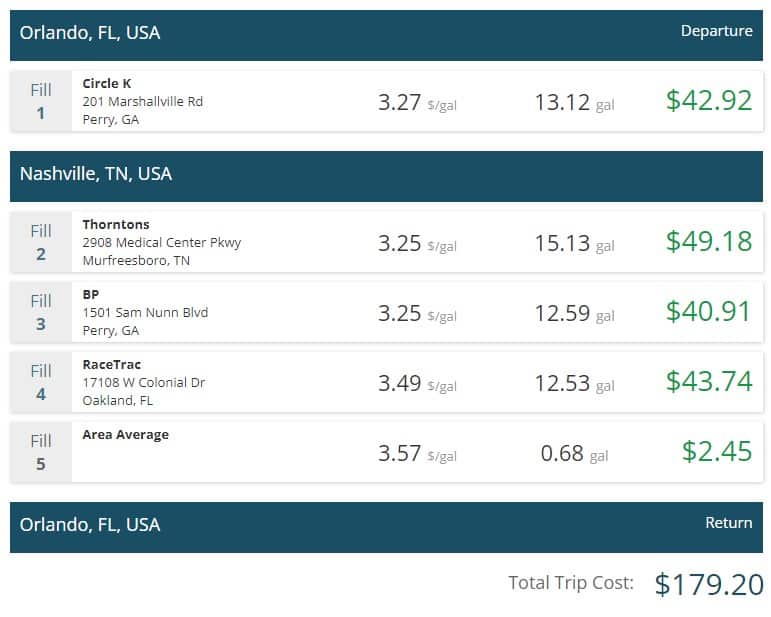Screen dimensions: 771x617
Task: Click the RaceTrac station name
Action: pyautogui.click(x=112, y=365)
